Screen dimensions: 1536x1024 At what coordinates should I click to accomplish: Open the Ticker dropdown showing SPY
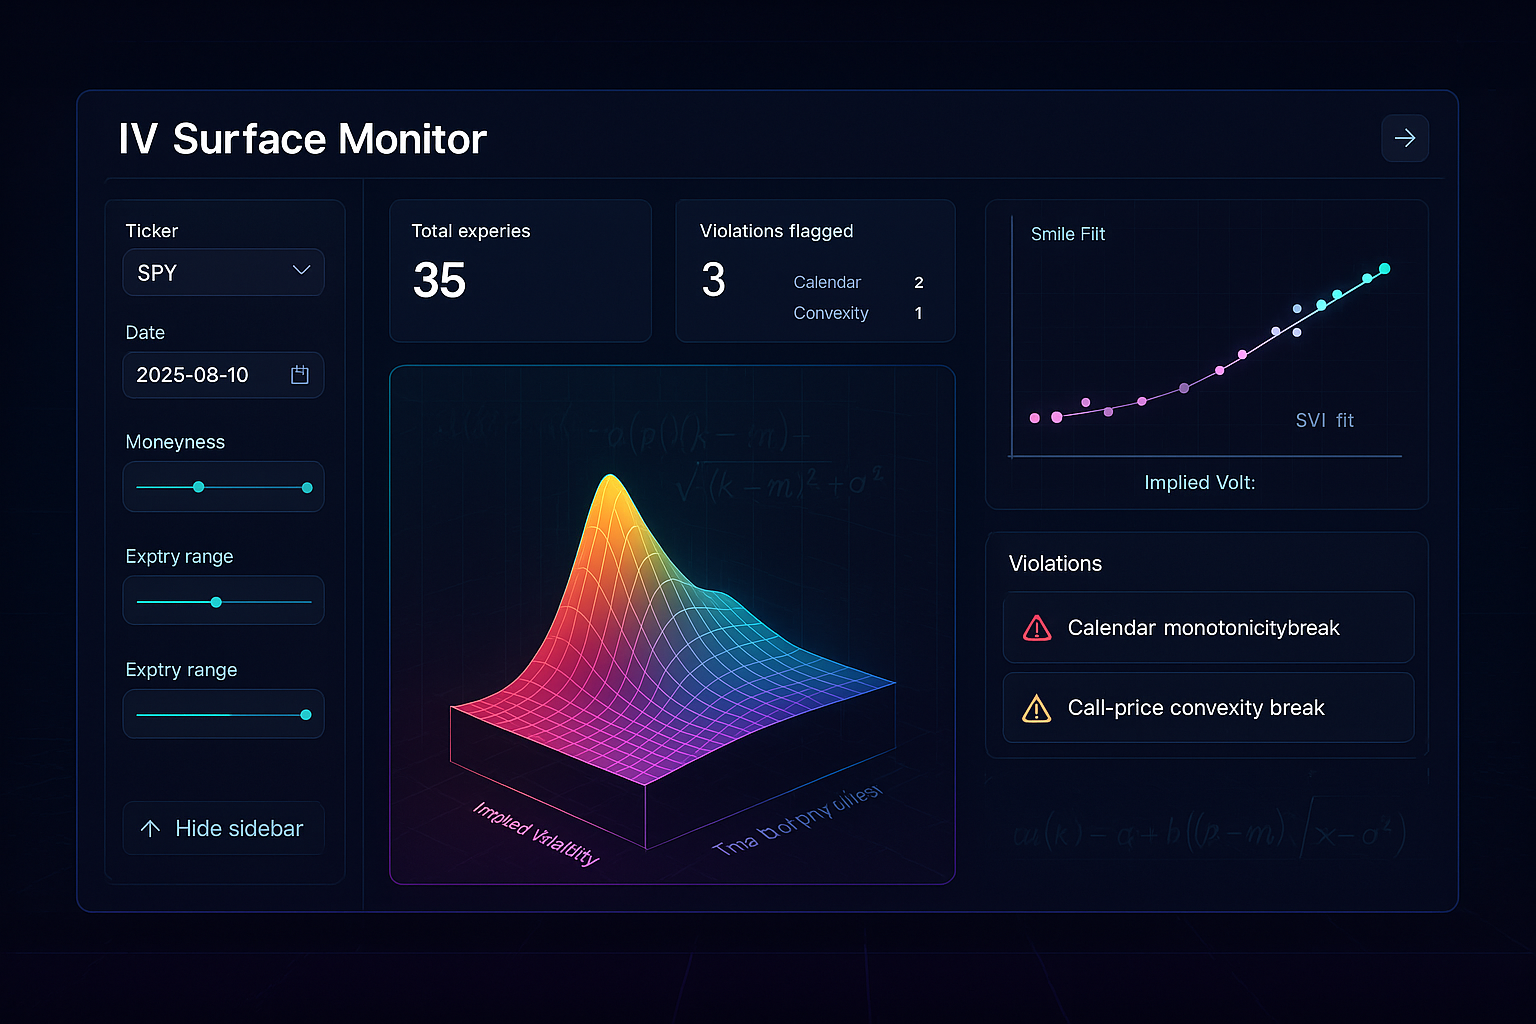click(222, 272)
